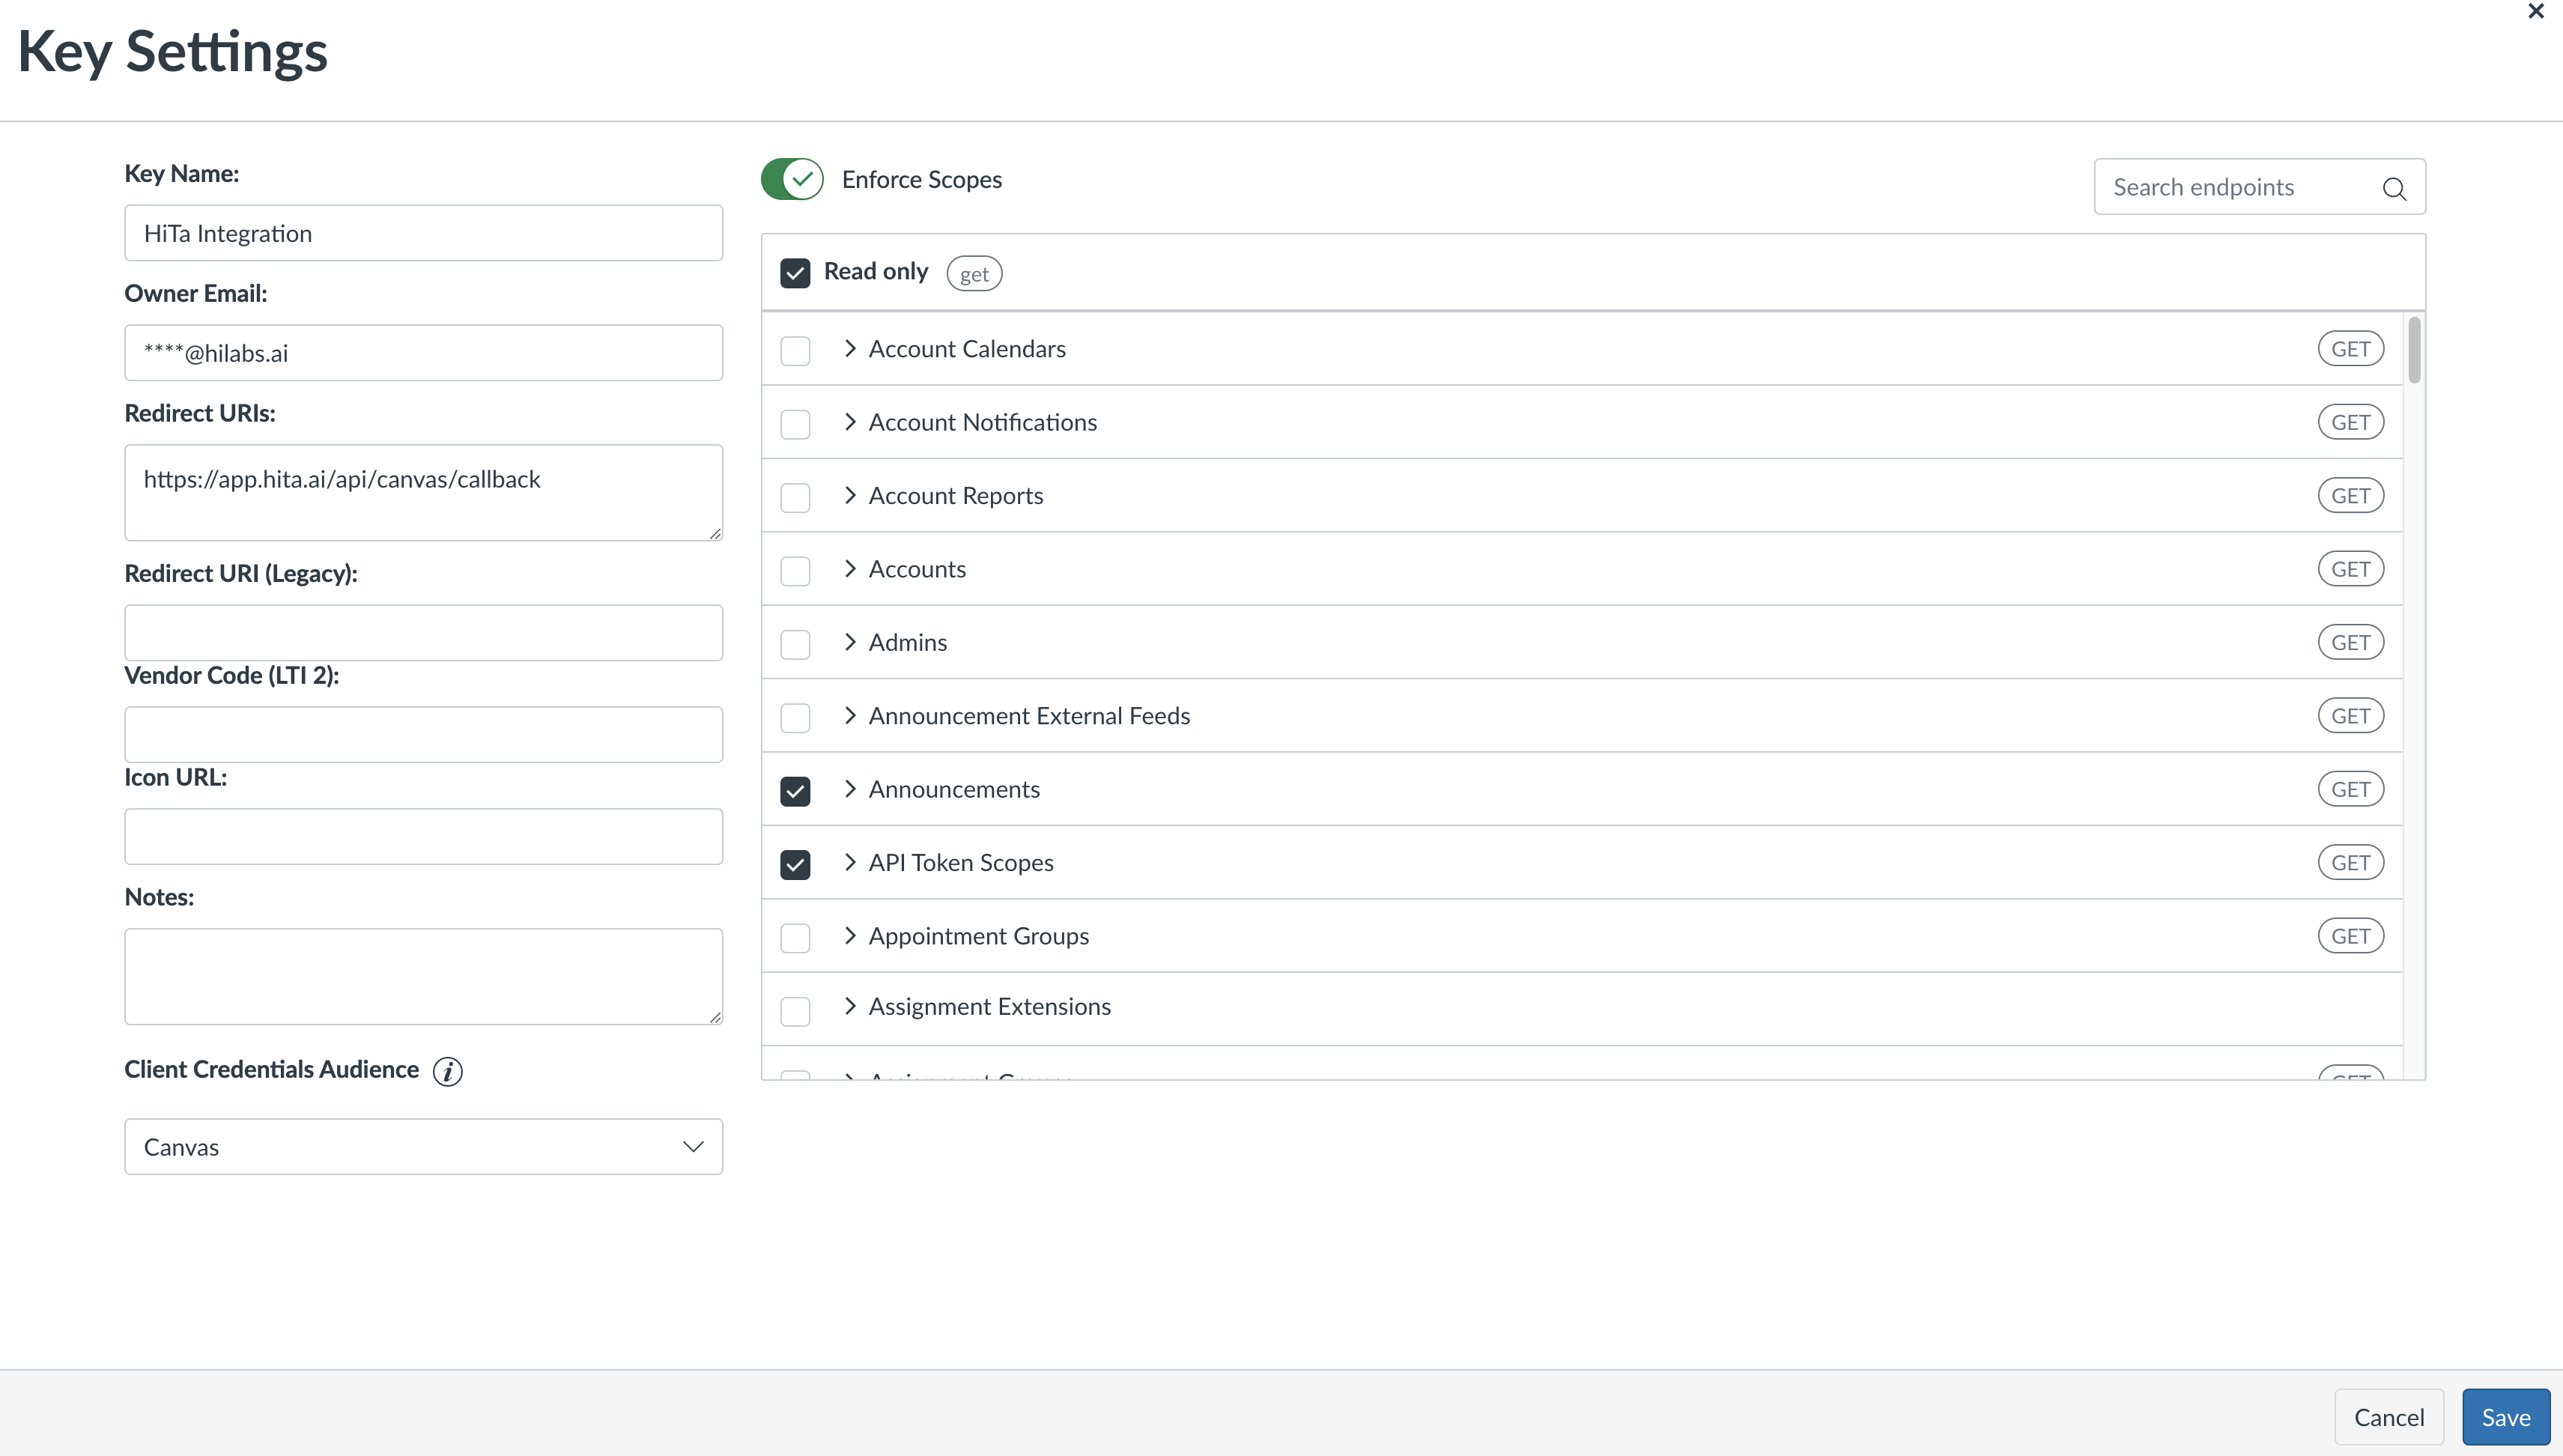2563x1456 pixels.
Task: Click the scopes list scrollbar thumb
Action: click(x=2414, y=350)
